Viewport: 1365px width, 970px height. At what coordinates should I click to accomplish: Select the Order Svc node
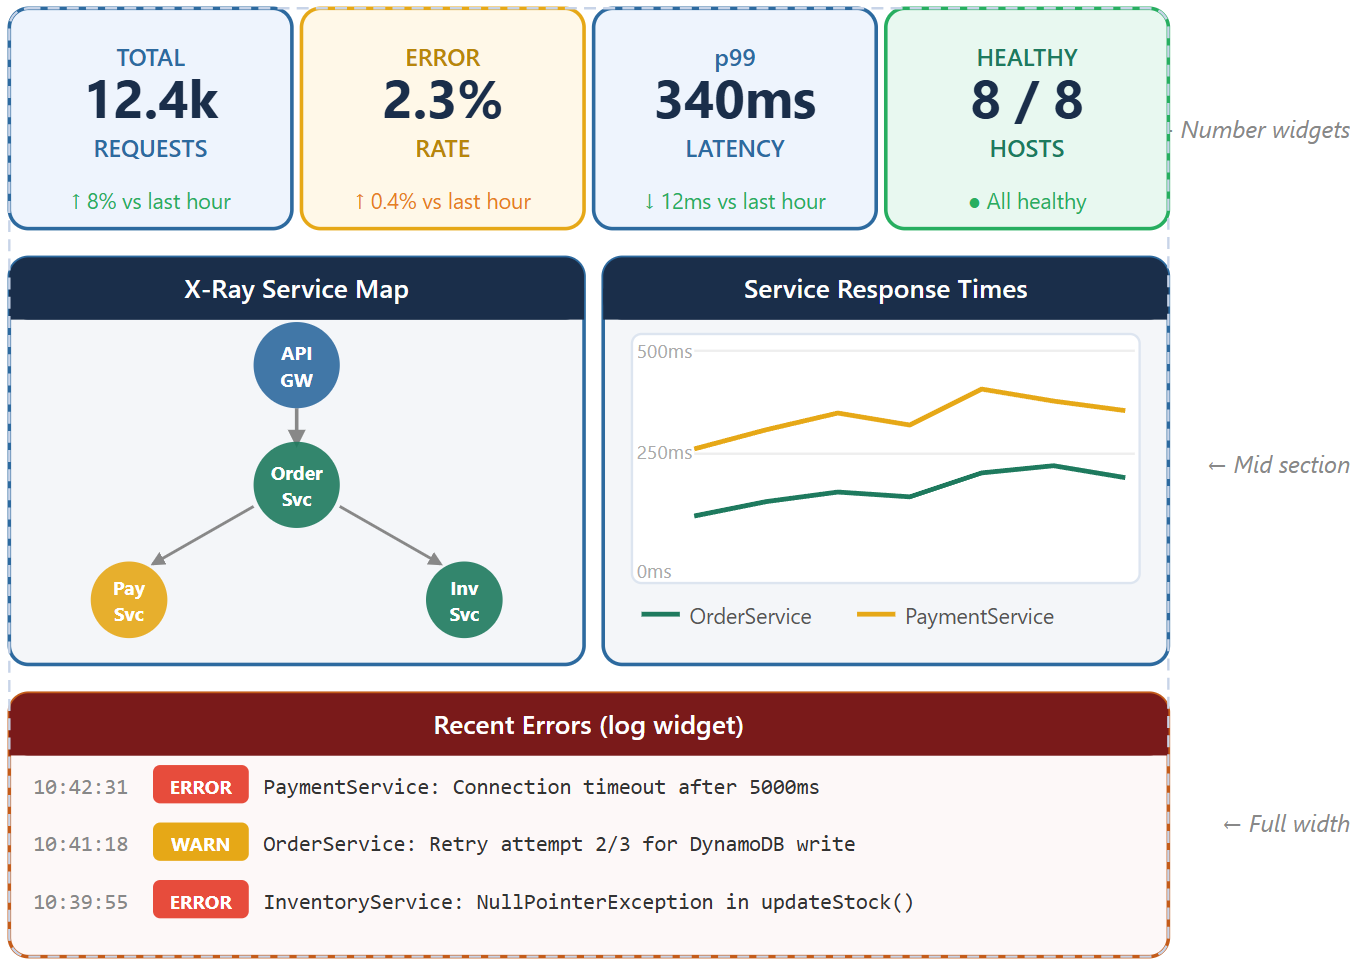pyautogui.click(x=296, y=485)
